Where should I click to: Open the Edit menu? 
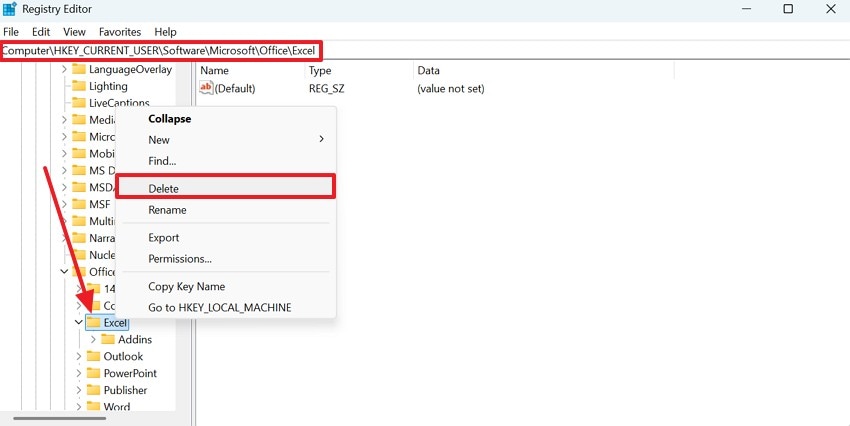tap(41, 32)
